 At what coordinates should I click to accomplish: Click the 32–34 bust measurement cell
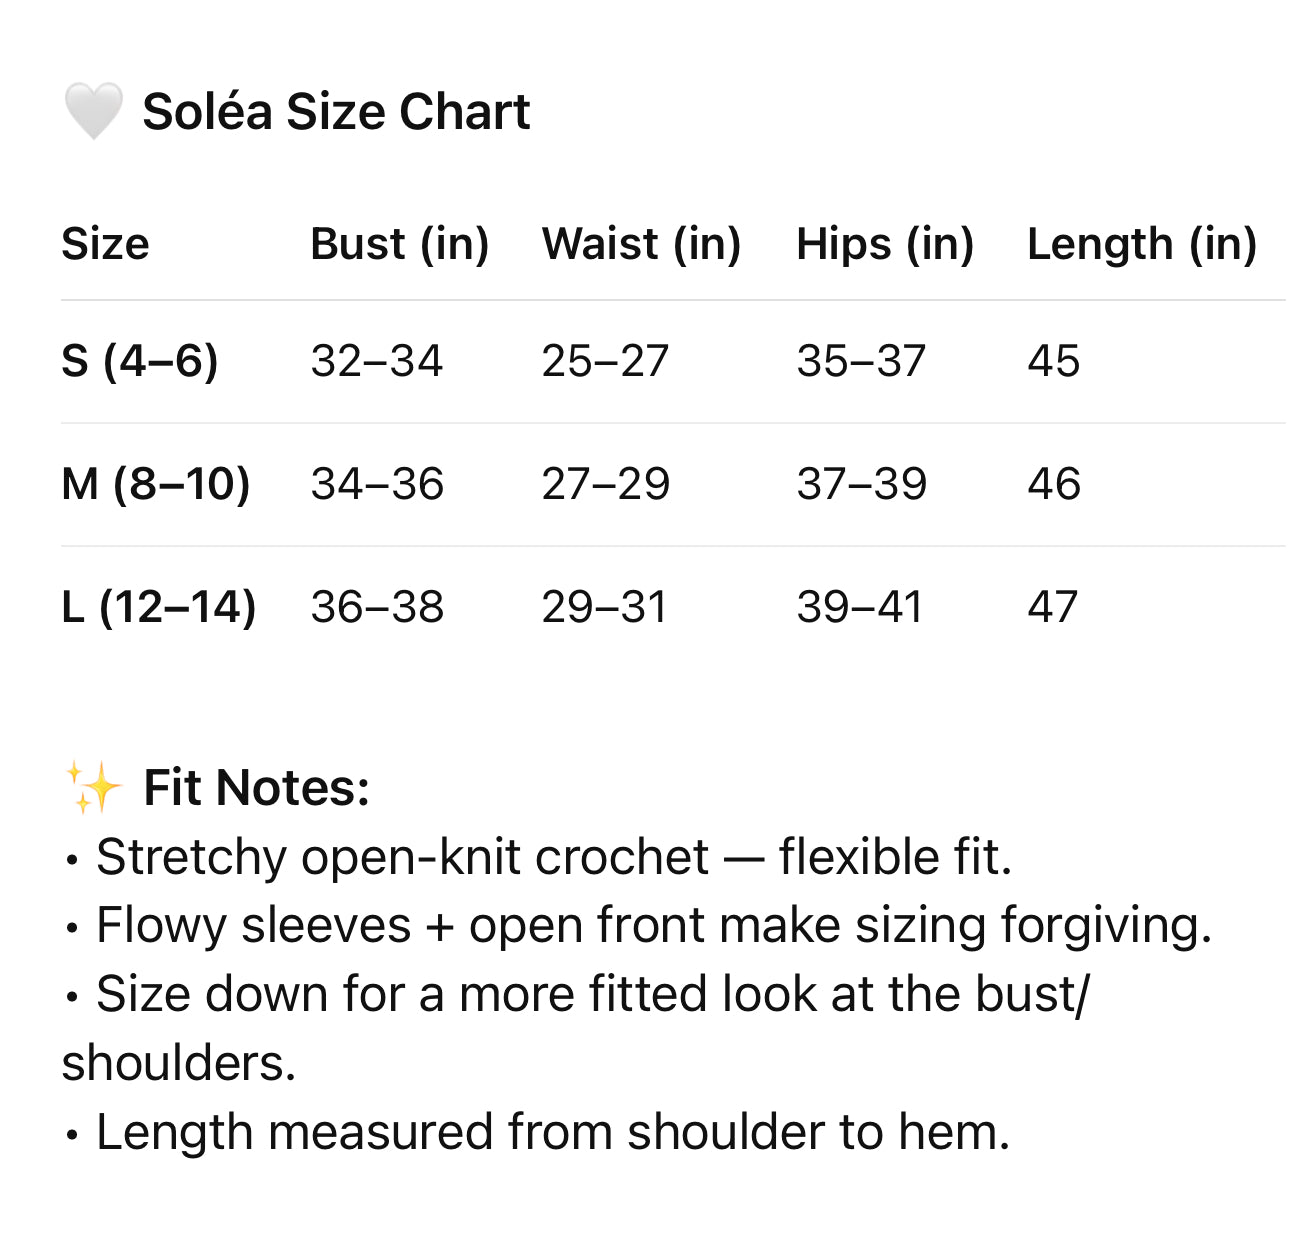pos(376,361)
